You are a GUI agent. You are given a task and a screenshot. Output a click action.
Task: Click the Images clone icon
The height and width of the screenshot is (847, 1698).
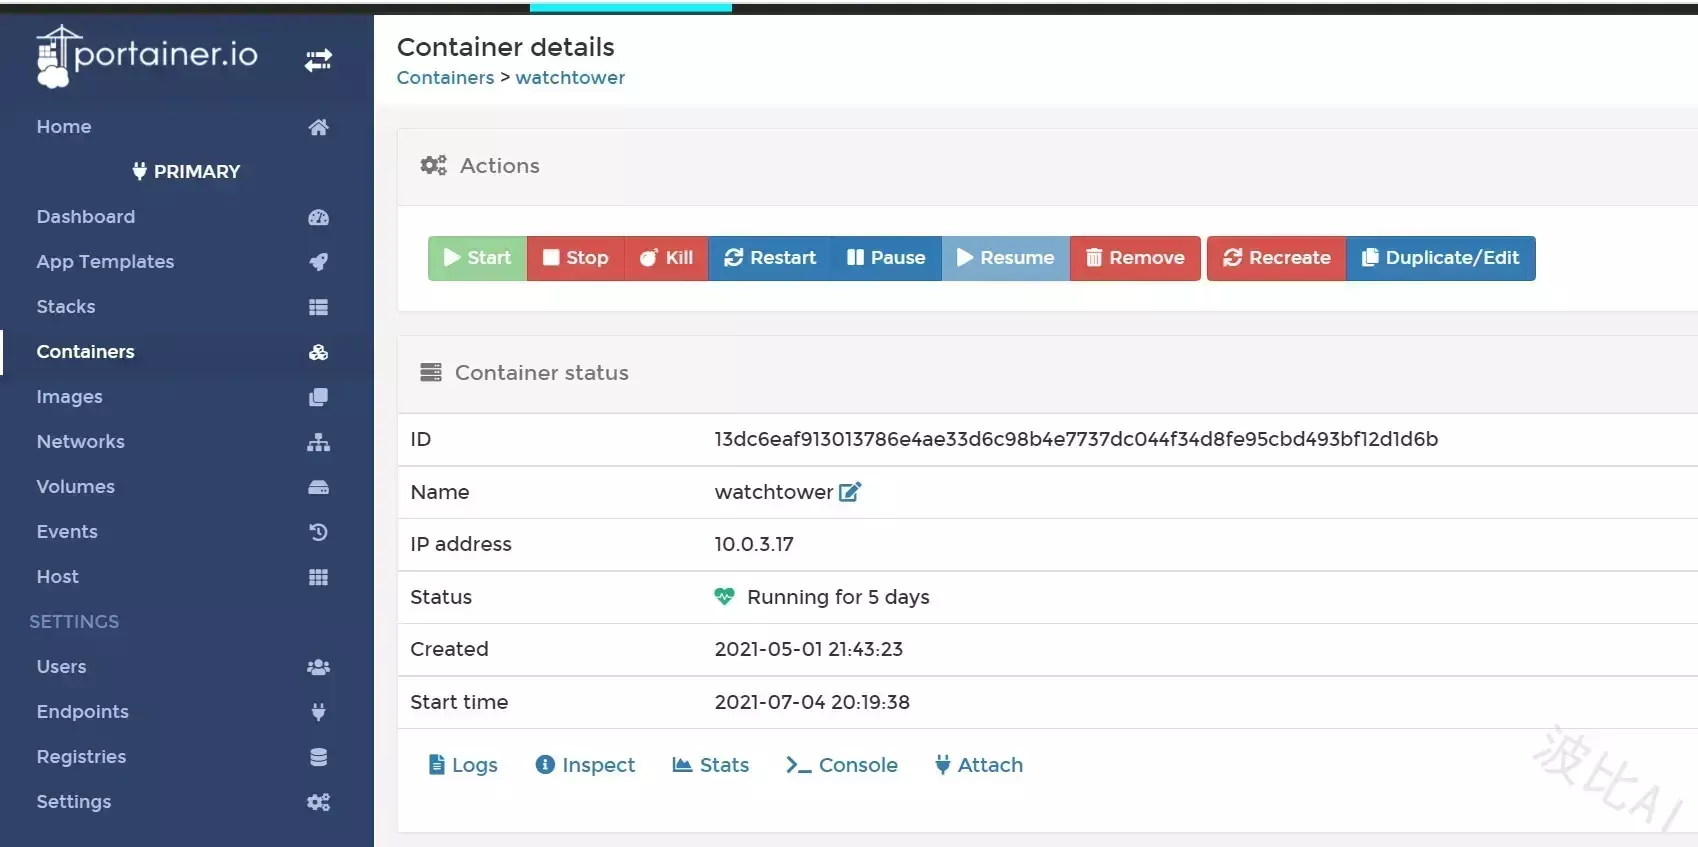pyautogui.click(x=318, y=397)
